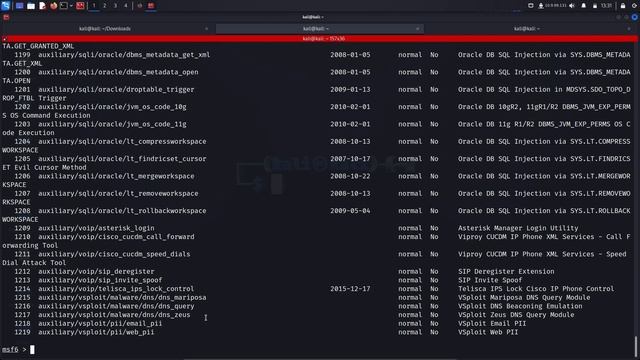
Task: Click module auxiliary/sqli/oracle/droptable_trigger
Action: tap(116, 89)
